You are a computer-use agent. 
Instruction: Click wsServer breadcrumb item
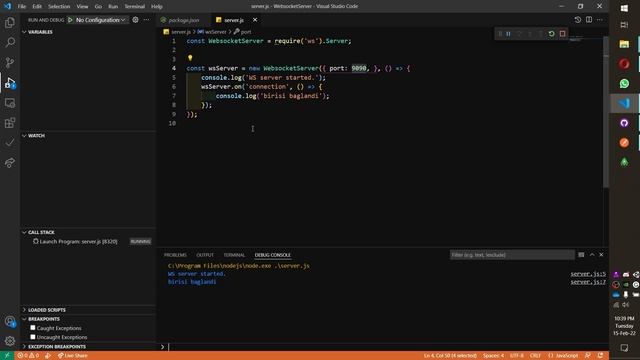(212, 32)
